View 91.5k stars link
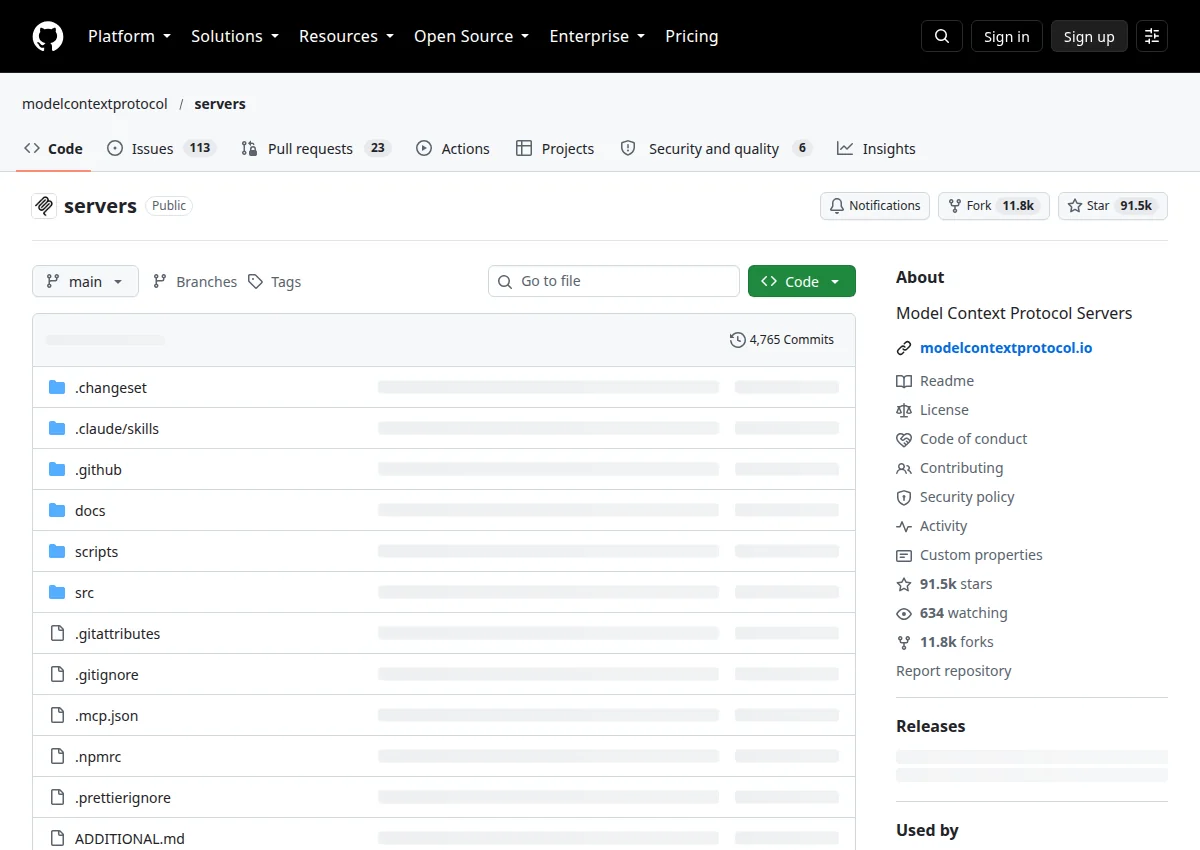 pos(956,584)
